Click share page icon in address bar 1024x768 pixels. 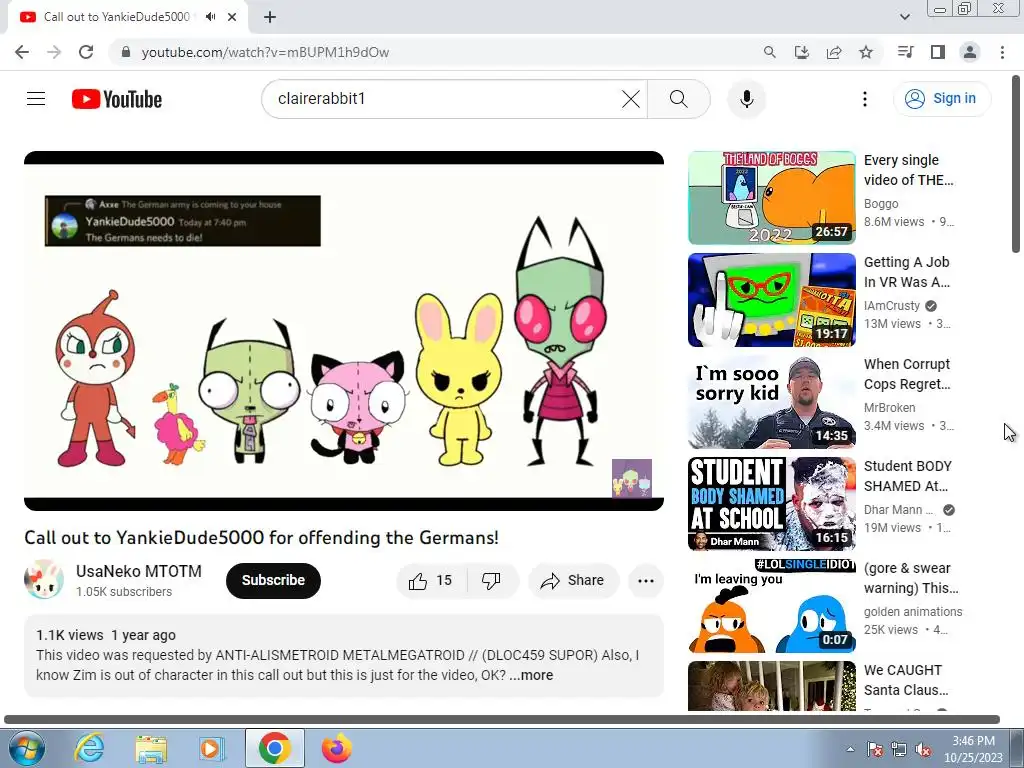tap(834, 52)
